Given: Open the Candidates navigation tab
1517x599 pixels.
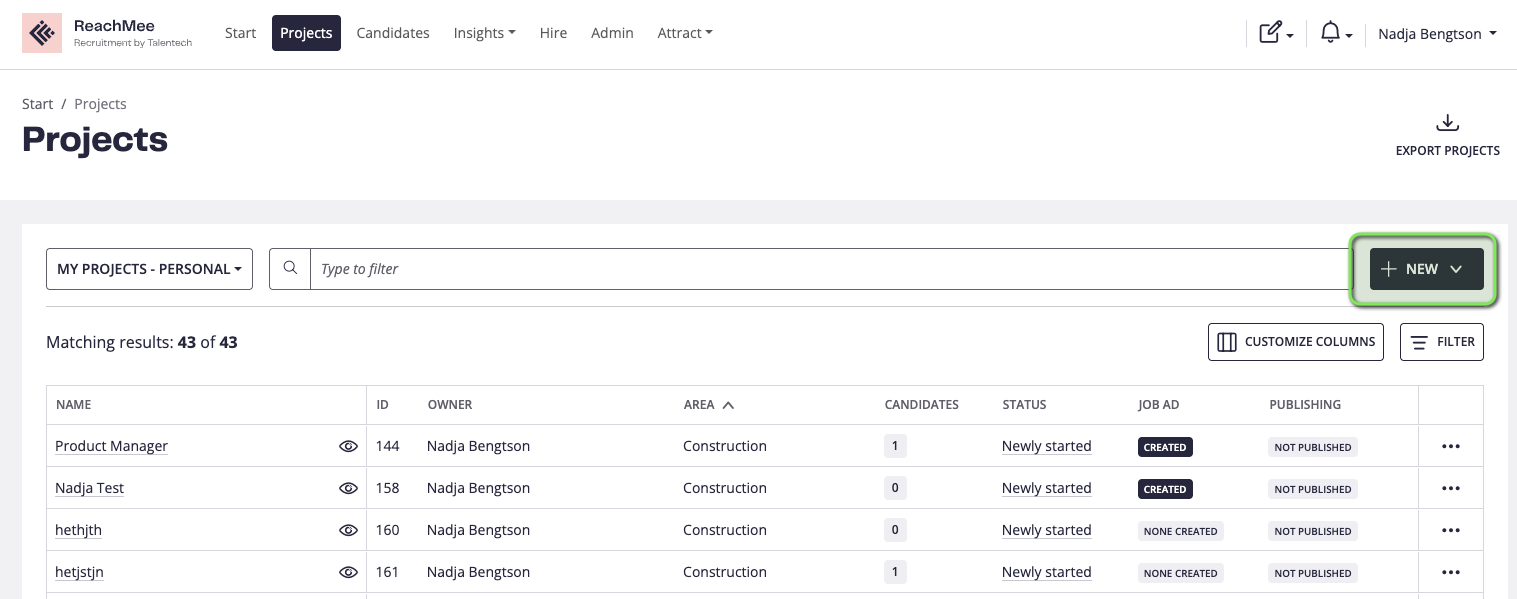Looking at the screenshot, I should (x=393, y=33).
